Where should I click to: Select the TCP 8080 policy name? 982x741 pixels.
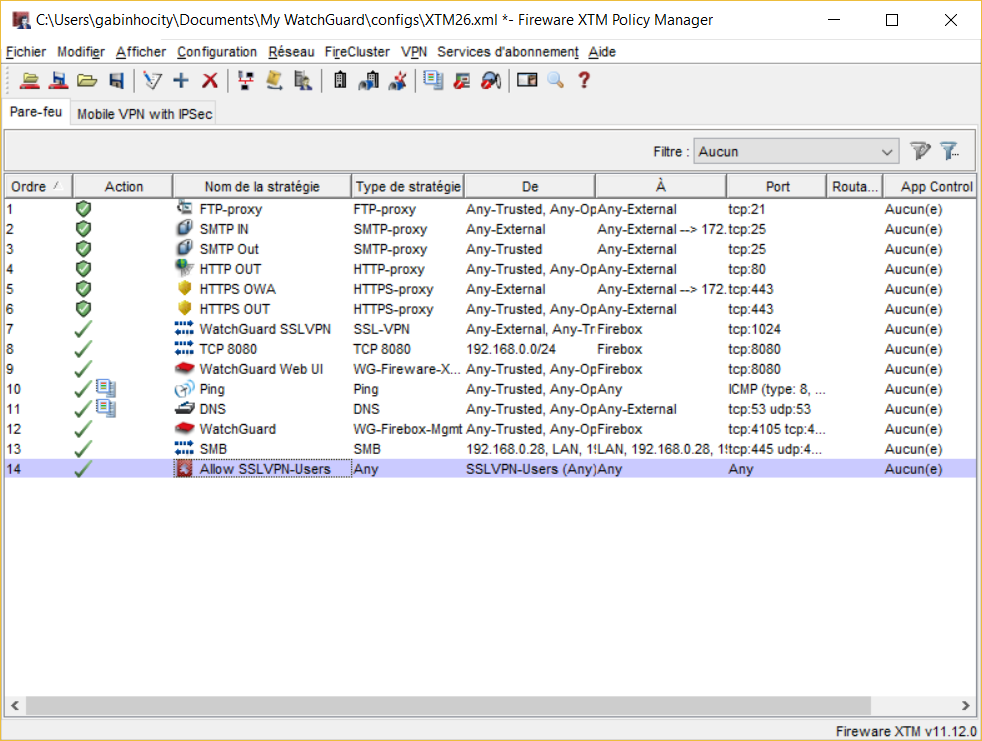pos(228,349)
